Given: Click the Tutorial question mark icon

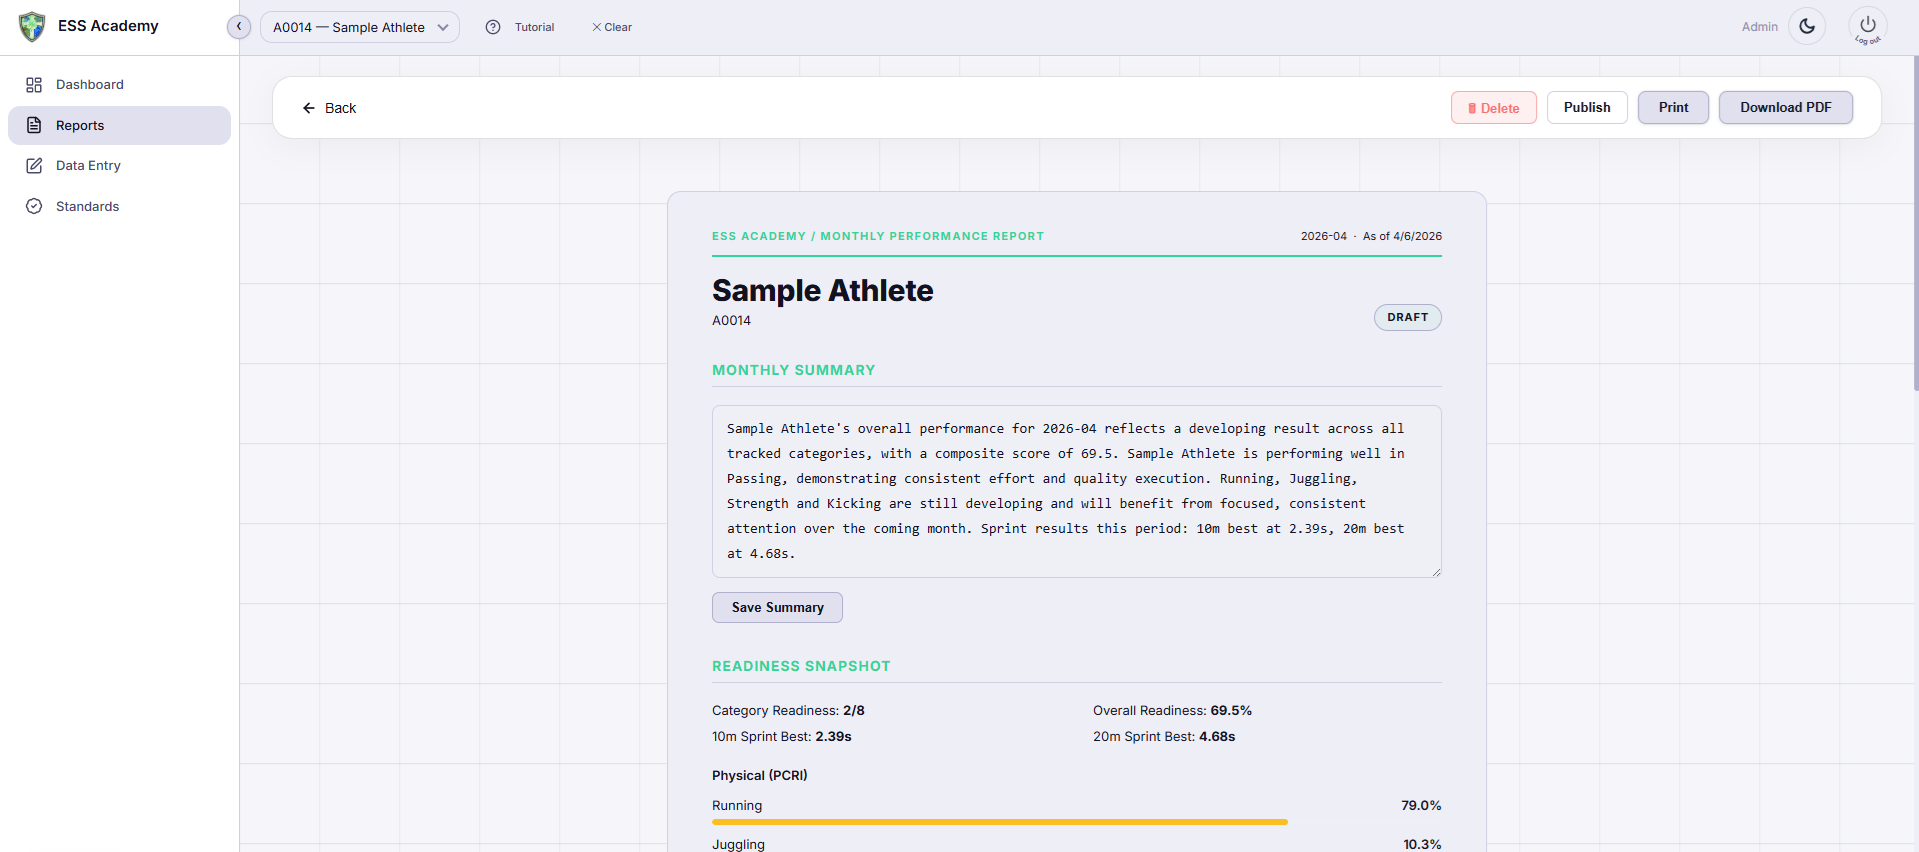Looking at the screenshot, I should (493, 27).
